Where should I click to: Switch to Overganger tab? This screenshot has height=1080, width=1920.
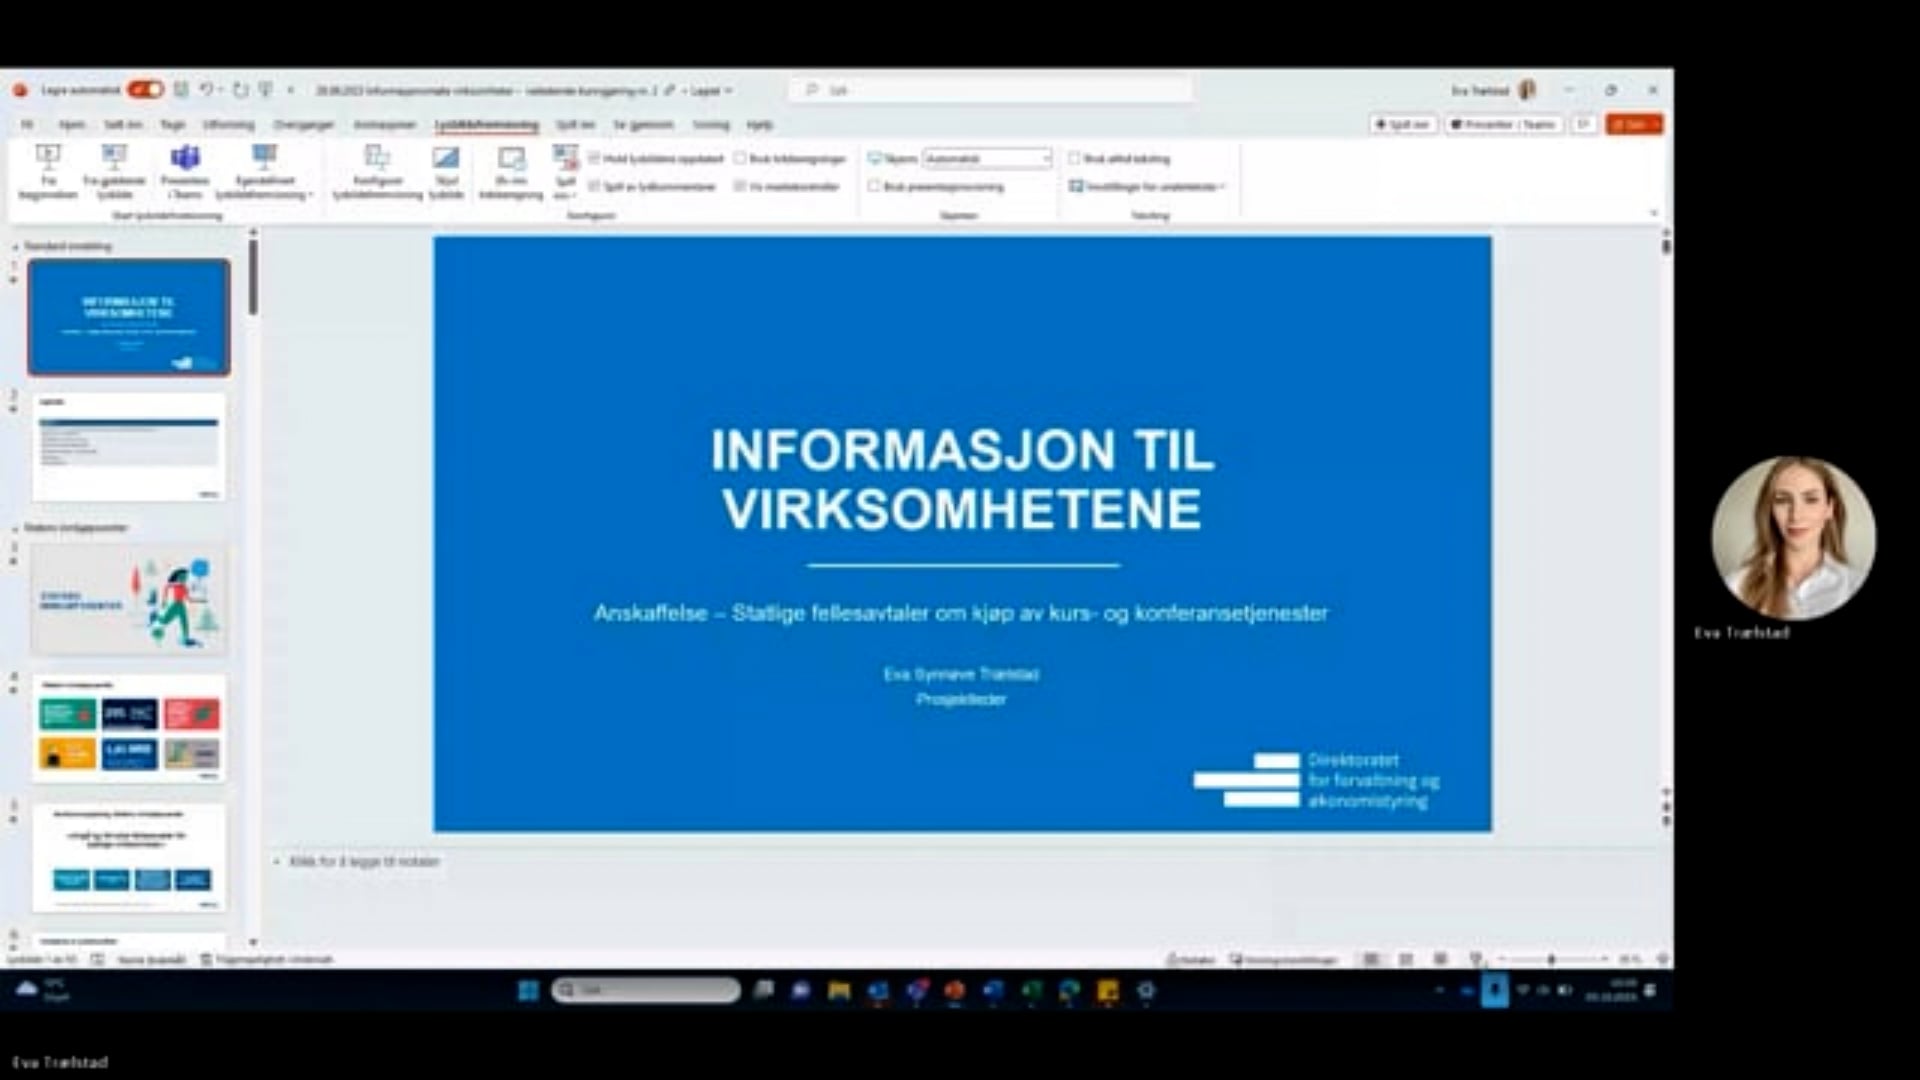click(303, 124)
